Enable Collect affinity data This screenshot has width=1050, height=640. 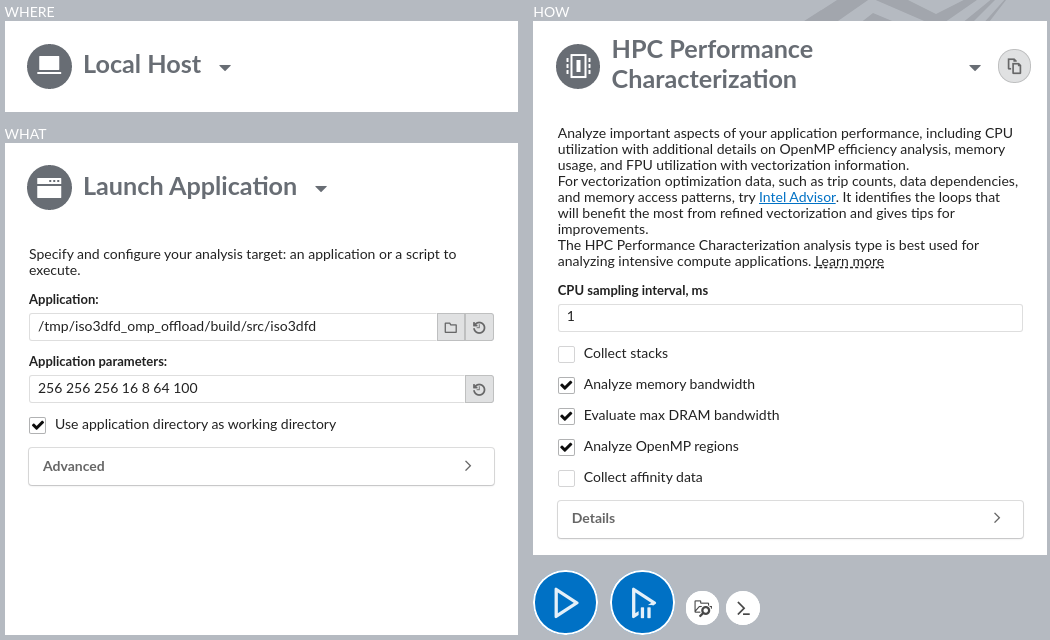pyautogui.click(x=566, y=478)
